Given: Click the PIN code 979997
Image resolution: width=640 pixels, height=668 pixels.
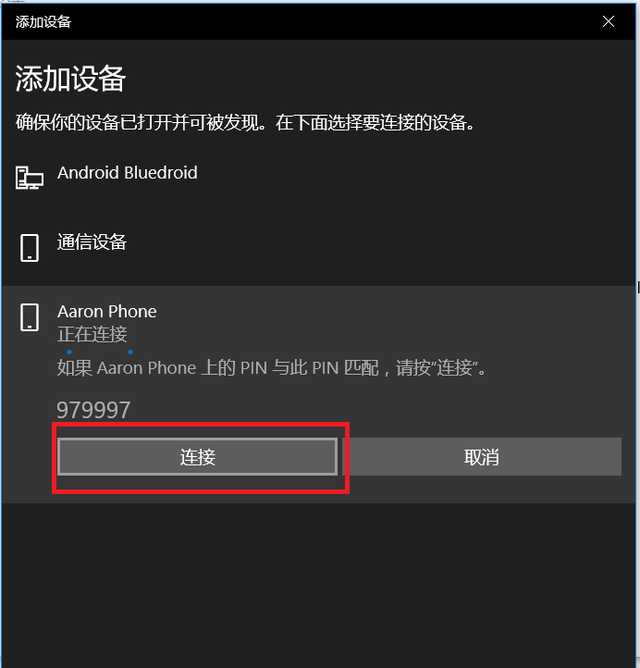Looking at the screenshot, I should (x=93, y=410).
